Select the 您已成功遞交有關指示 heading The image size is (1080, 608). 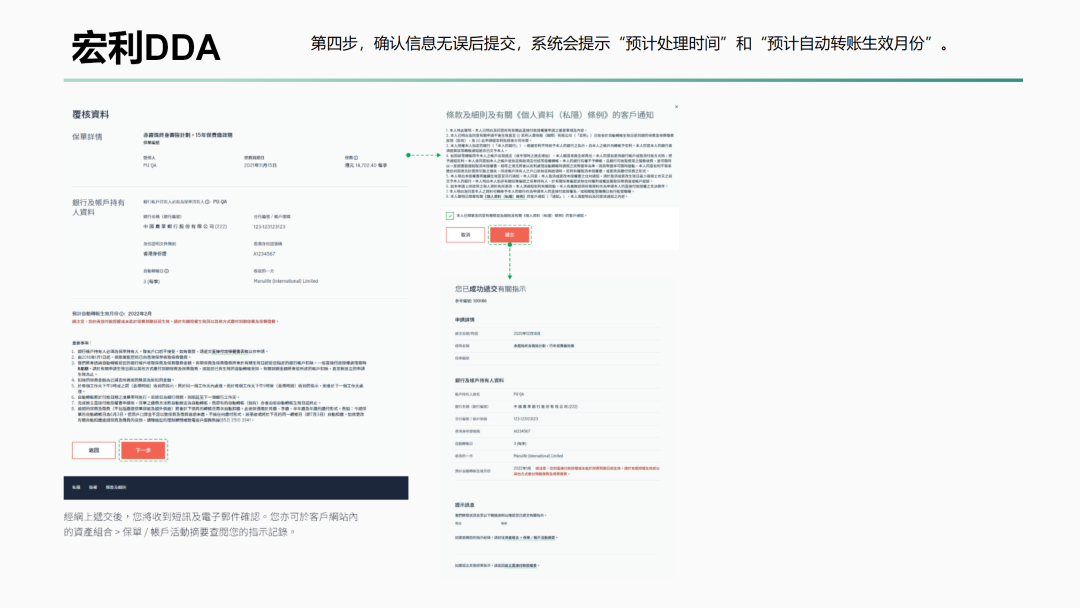pyautogui.click(x=490, y=289)
